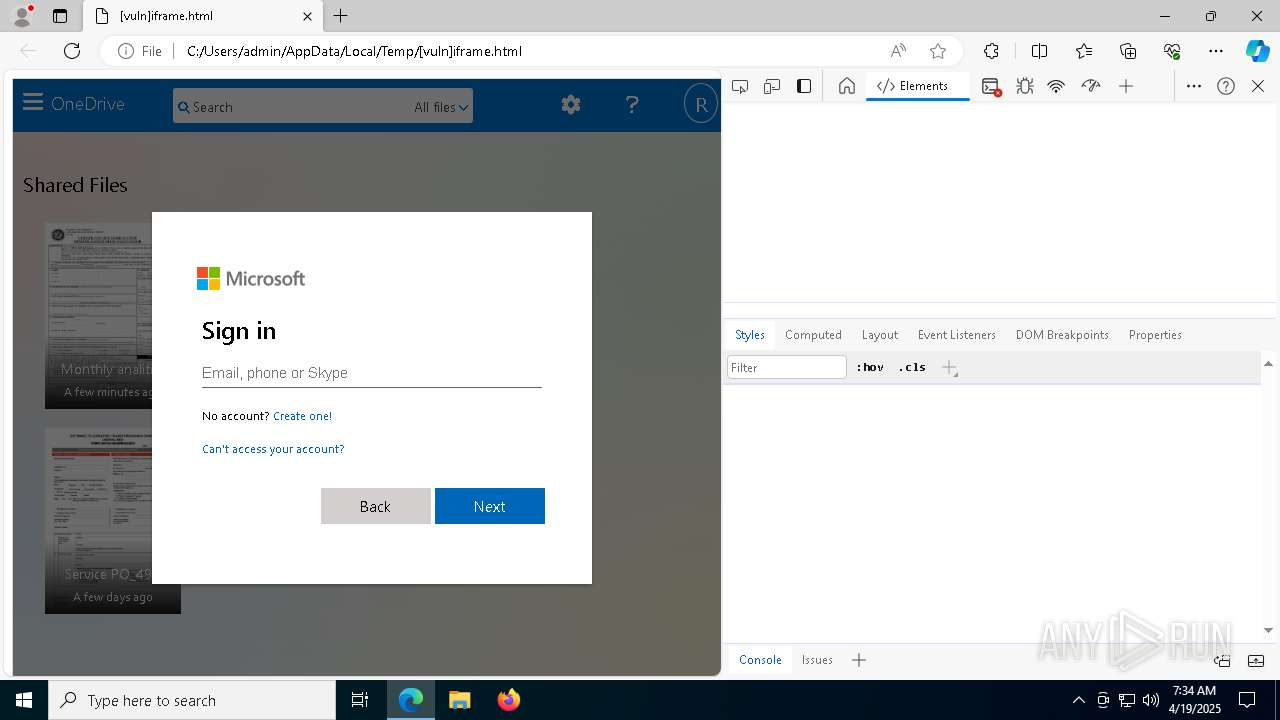Open Edge Read aloud icon
The width and height of the screenshot is (1280, 720).
[x=898, y=51]
